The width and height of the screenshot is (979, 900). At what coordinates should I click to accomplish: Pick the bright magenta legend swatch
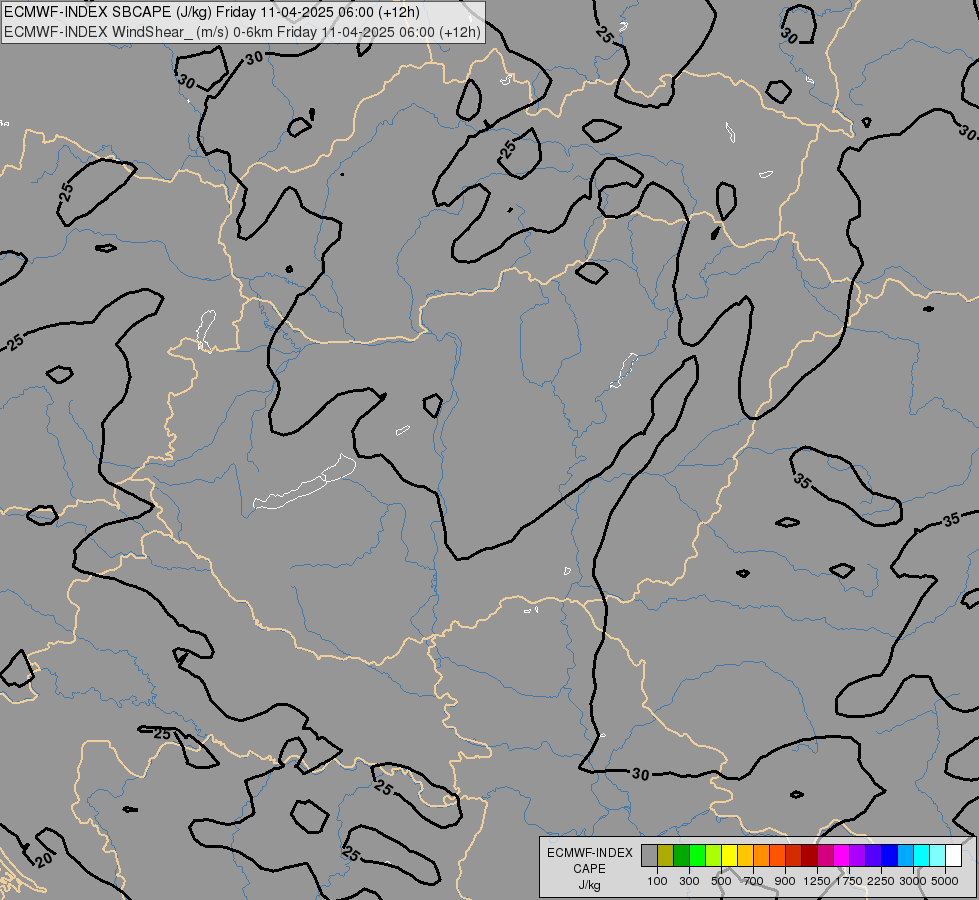pyautogui.click(x=842, y=855)
